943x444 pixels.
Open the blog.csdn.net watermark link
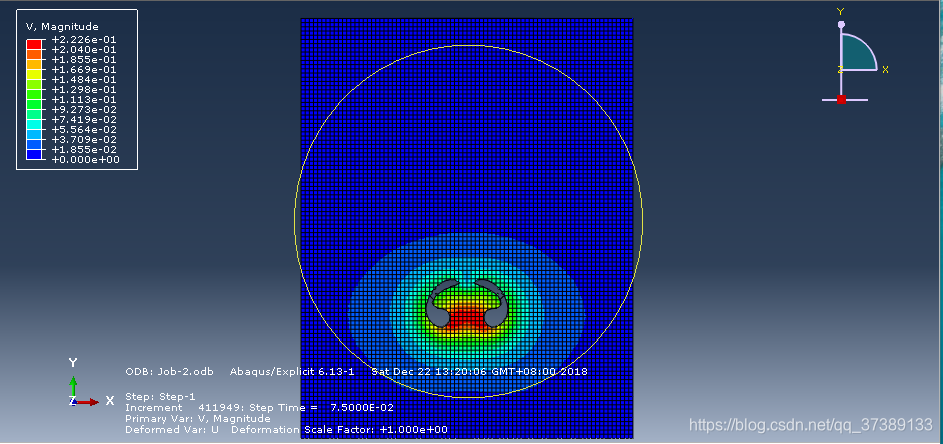tap(812, 426)
